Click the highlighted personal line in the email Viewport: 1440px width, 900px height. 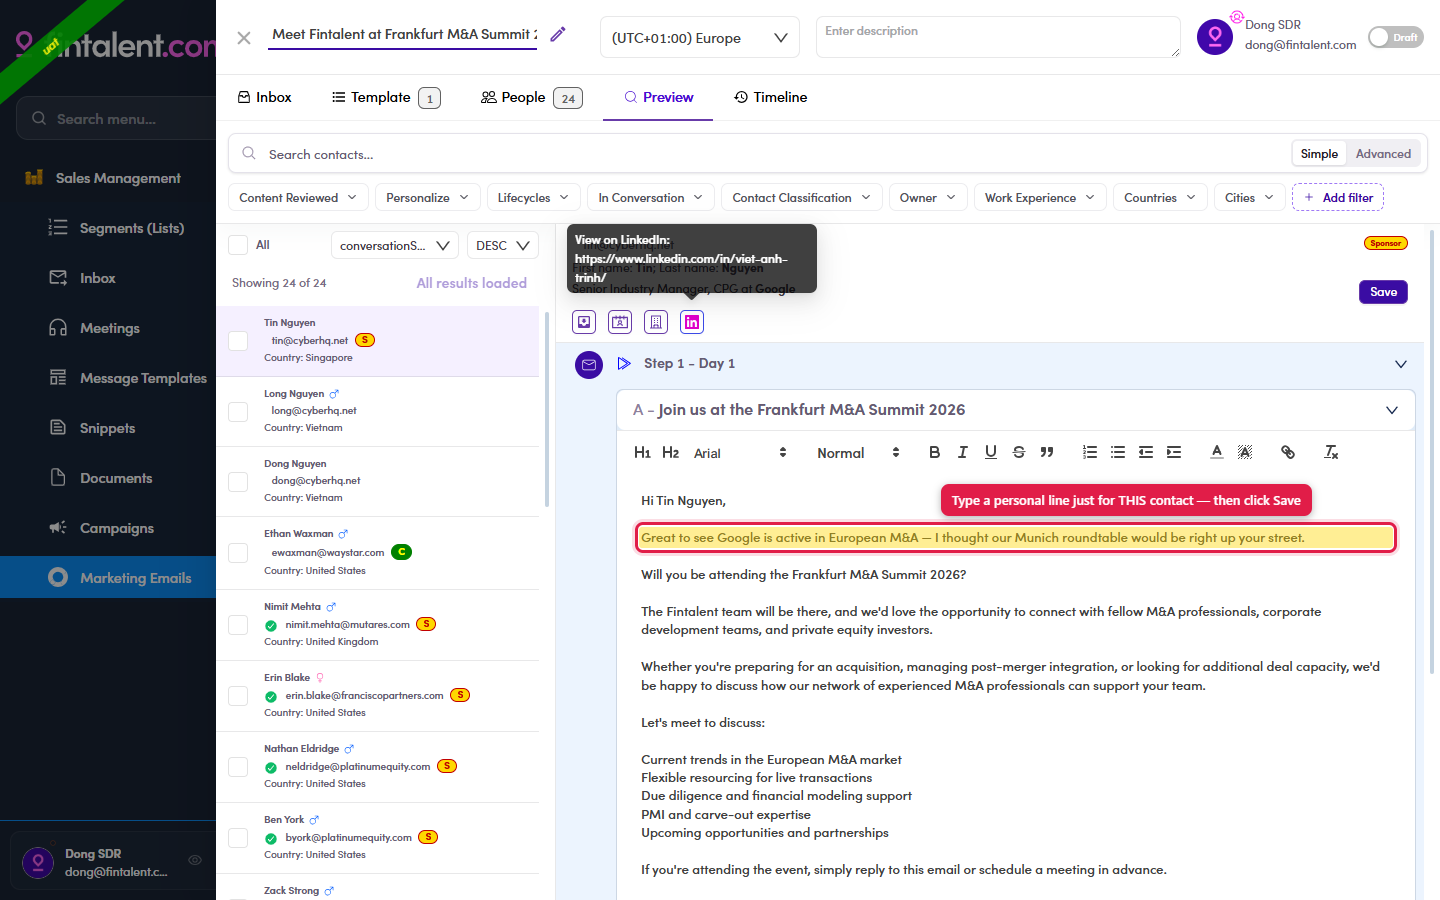[x=1016, y=538]
